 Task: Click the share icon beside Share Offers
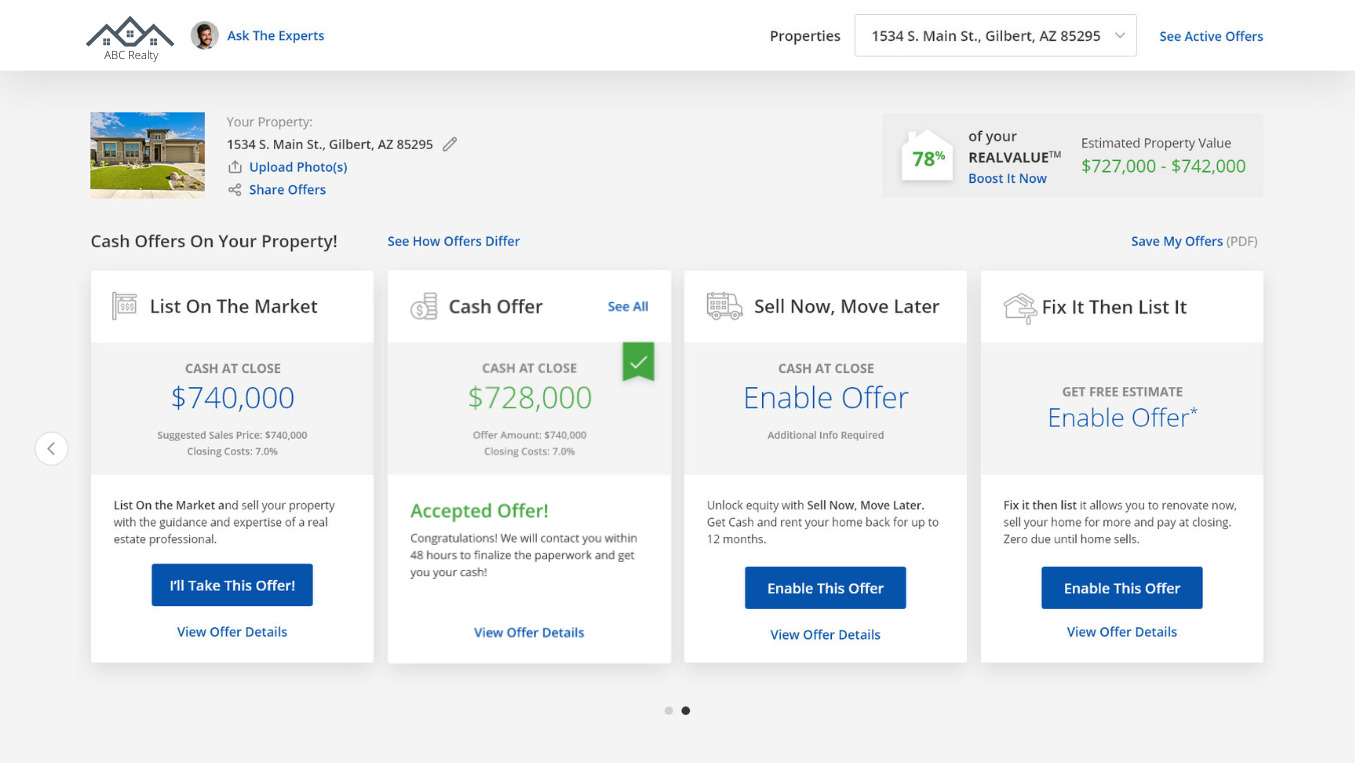coord(235,190)
